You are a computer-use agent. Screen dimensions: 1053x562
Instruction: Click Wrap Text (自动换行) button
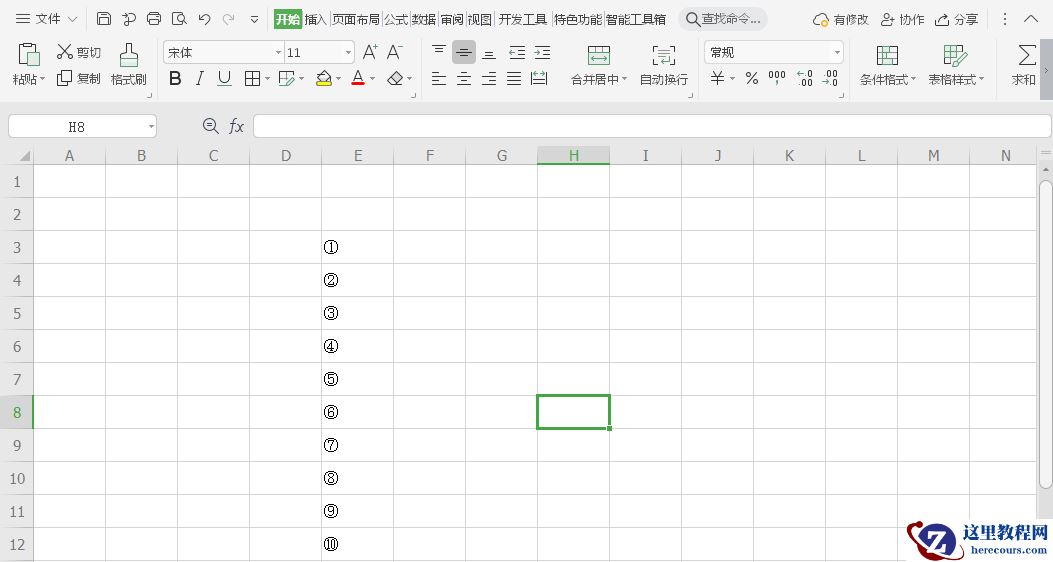[663, 65]
